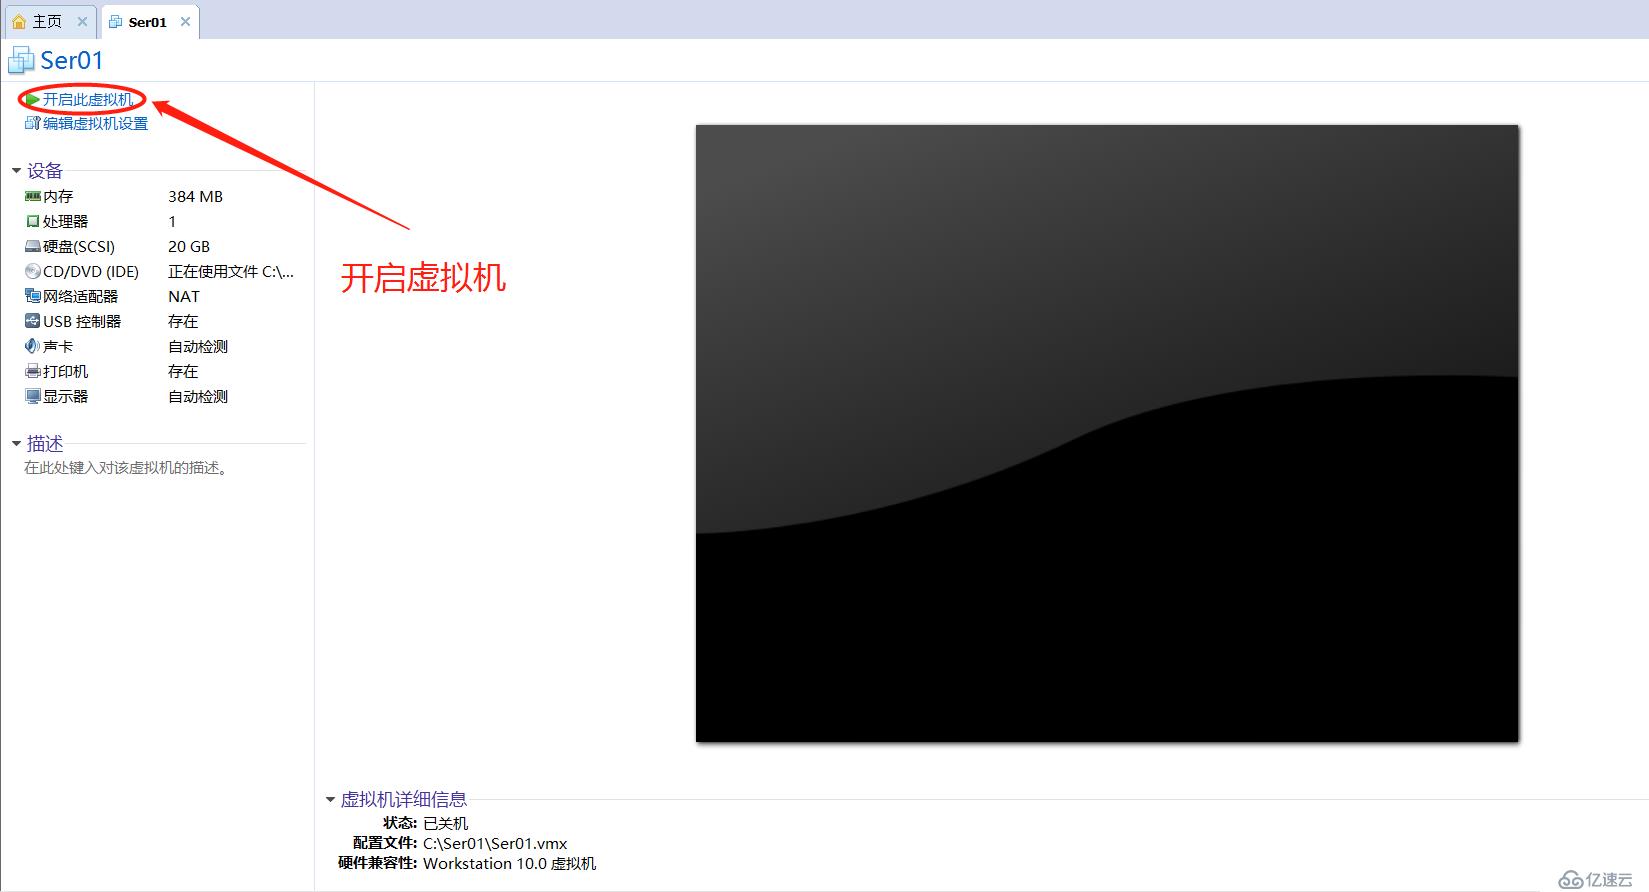Select config file path C:\Ser01\Ser01.vmx

[495, 844]
